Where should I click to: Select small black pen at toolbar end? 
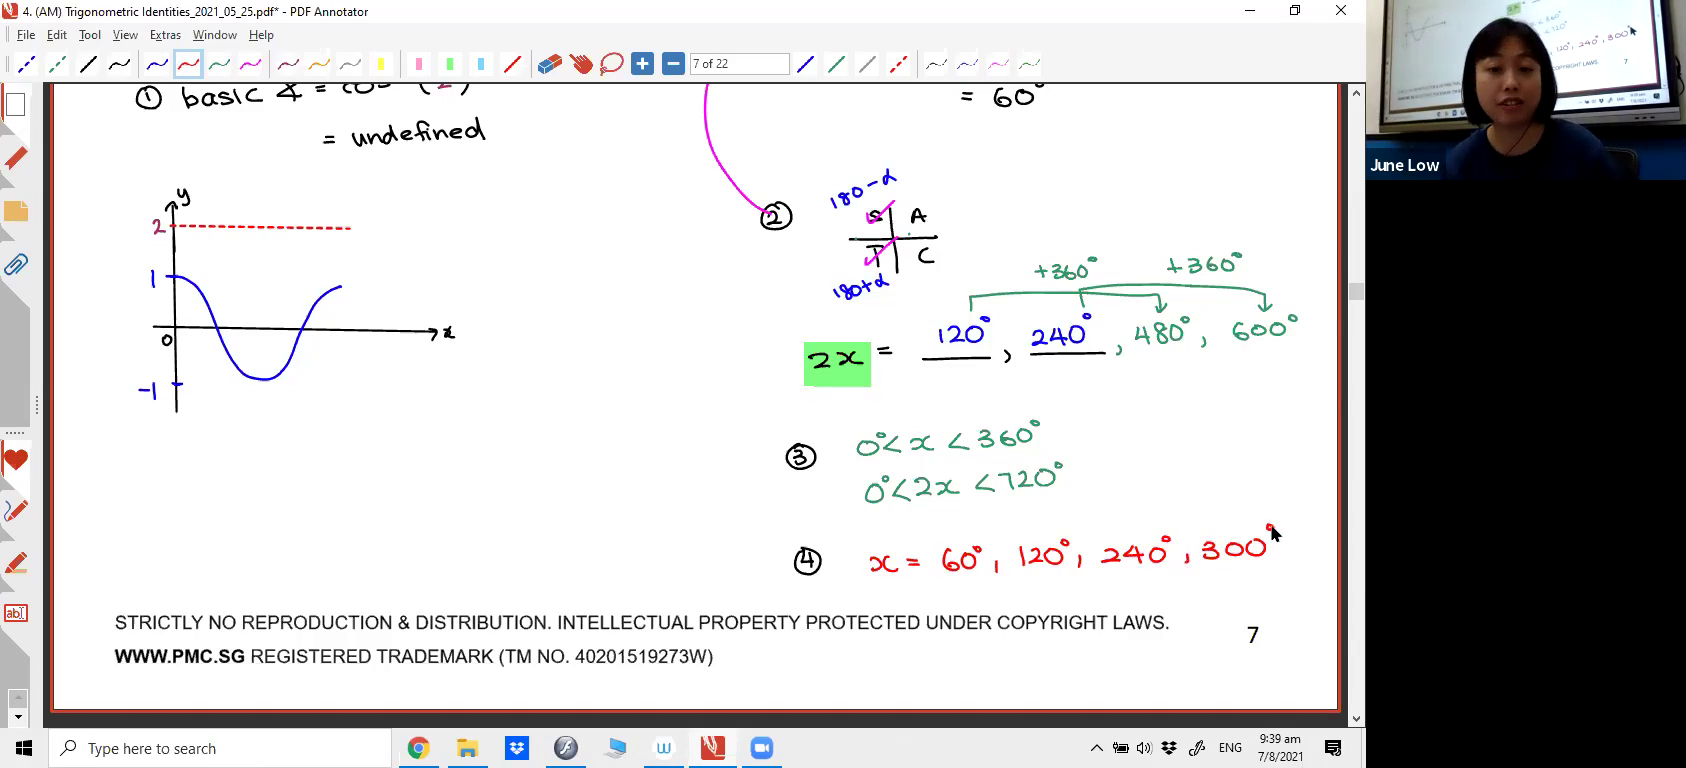pos(936,64)
